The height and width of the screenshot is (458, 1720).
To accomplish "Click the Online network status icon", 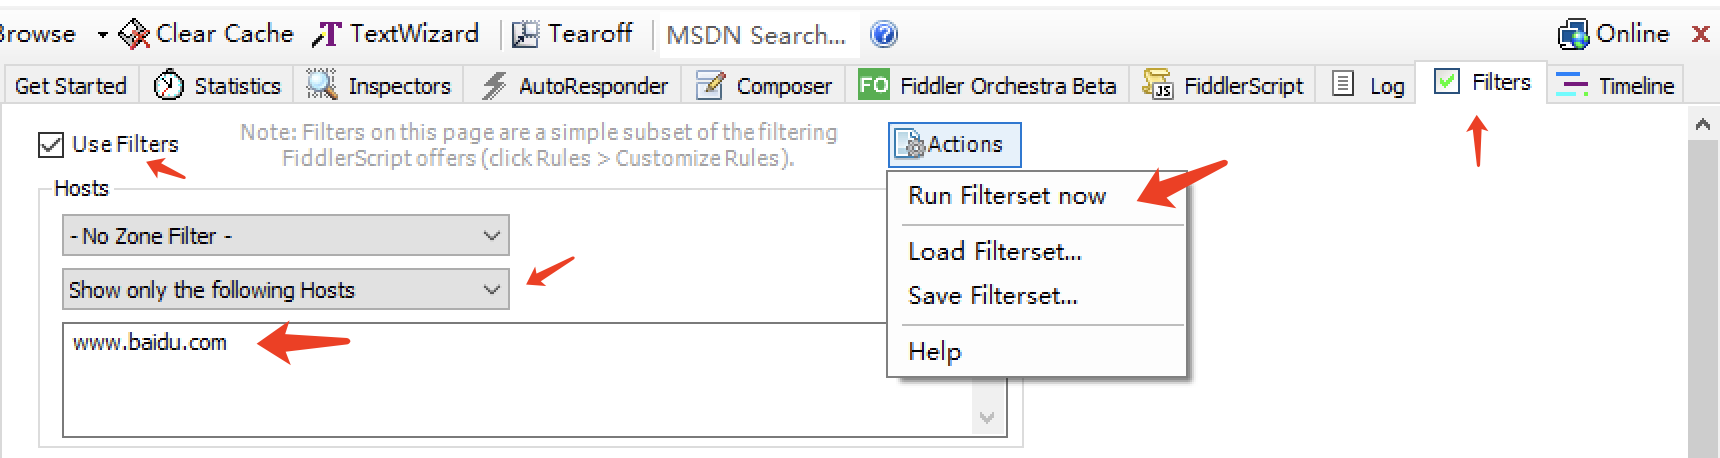I will tap(1573, 35).
